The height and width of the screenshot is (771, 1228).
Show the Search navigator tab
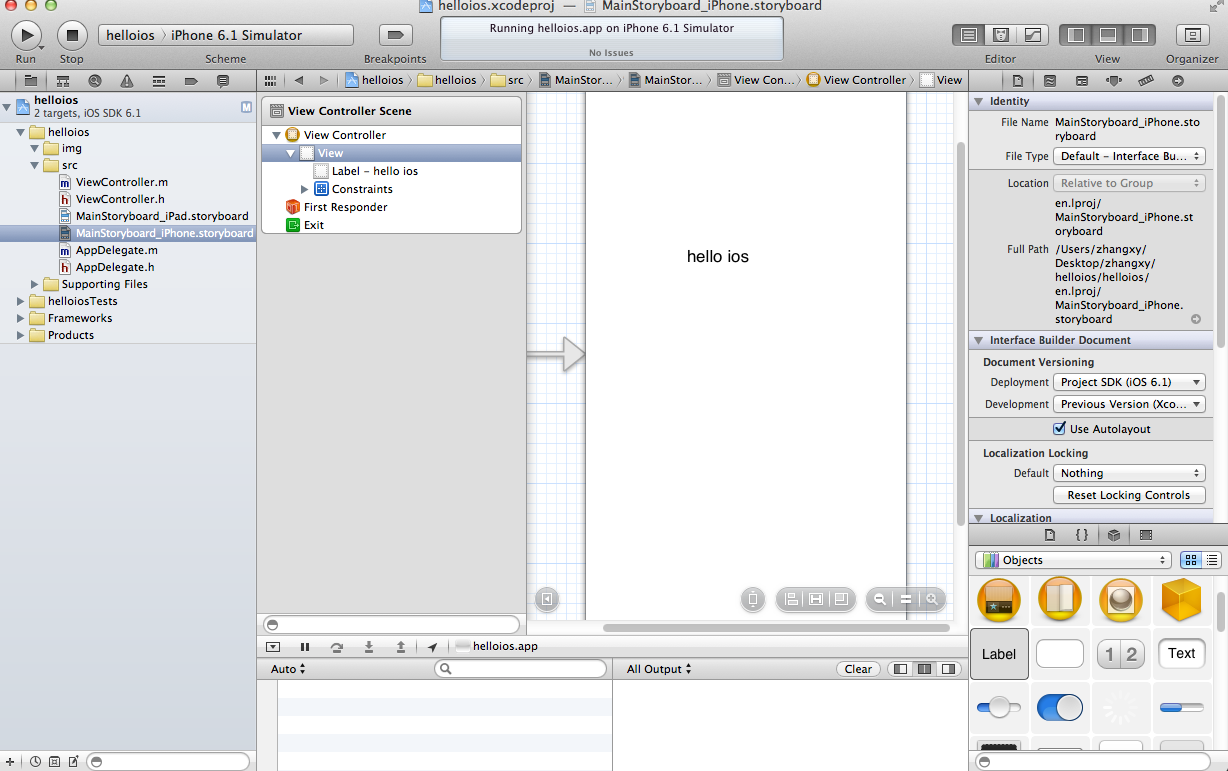click(95, 80)
